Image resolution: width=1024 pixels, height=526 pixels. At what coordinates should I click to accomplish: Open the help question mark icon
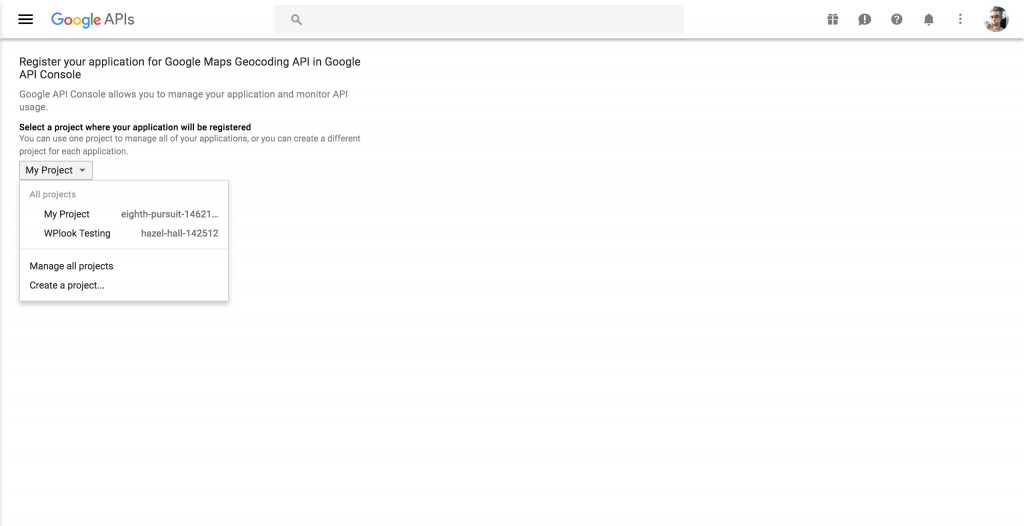896,19
